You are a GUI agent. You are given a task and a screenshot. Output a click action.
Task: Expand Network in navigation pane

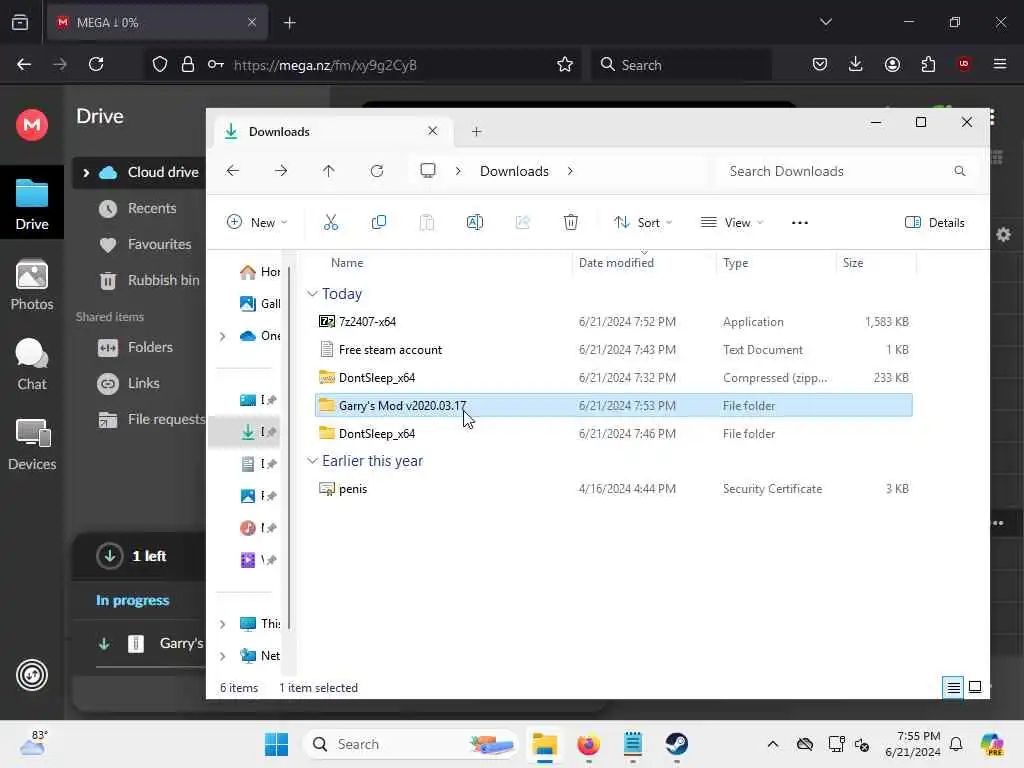223,656
